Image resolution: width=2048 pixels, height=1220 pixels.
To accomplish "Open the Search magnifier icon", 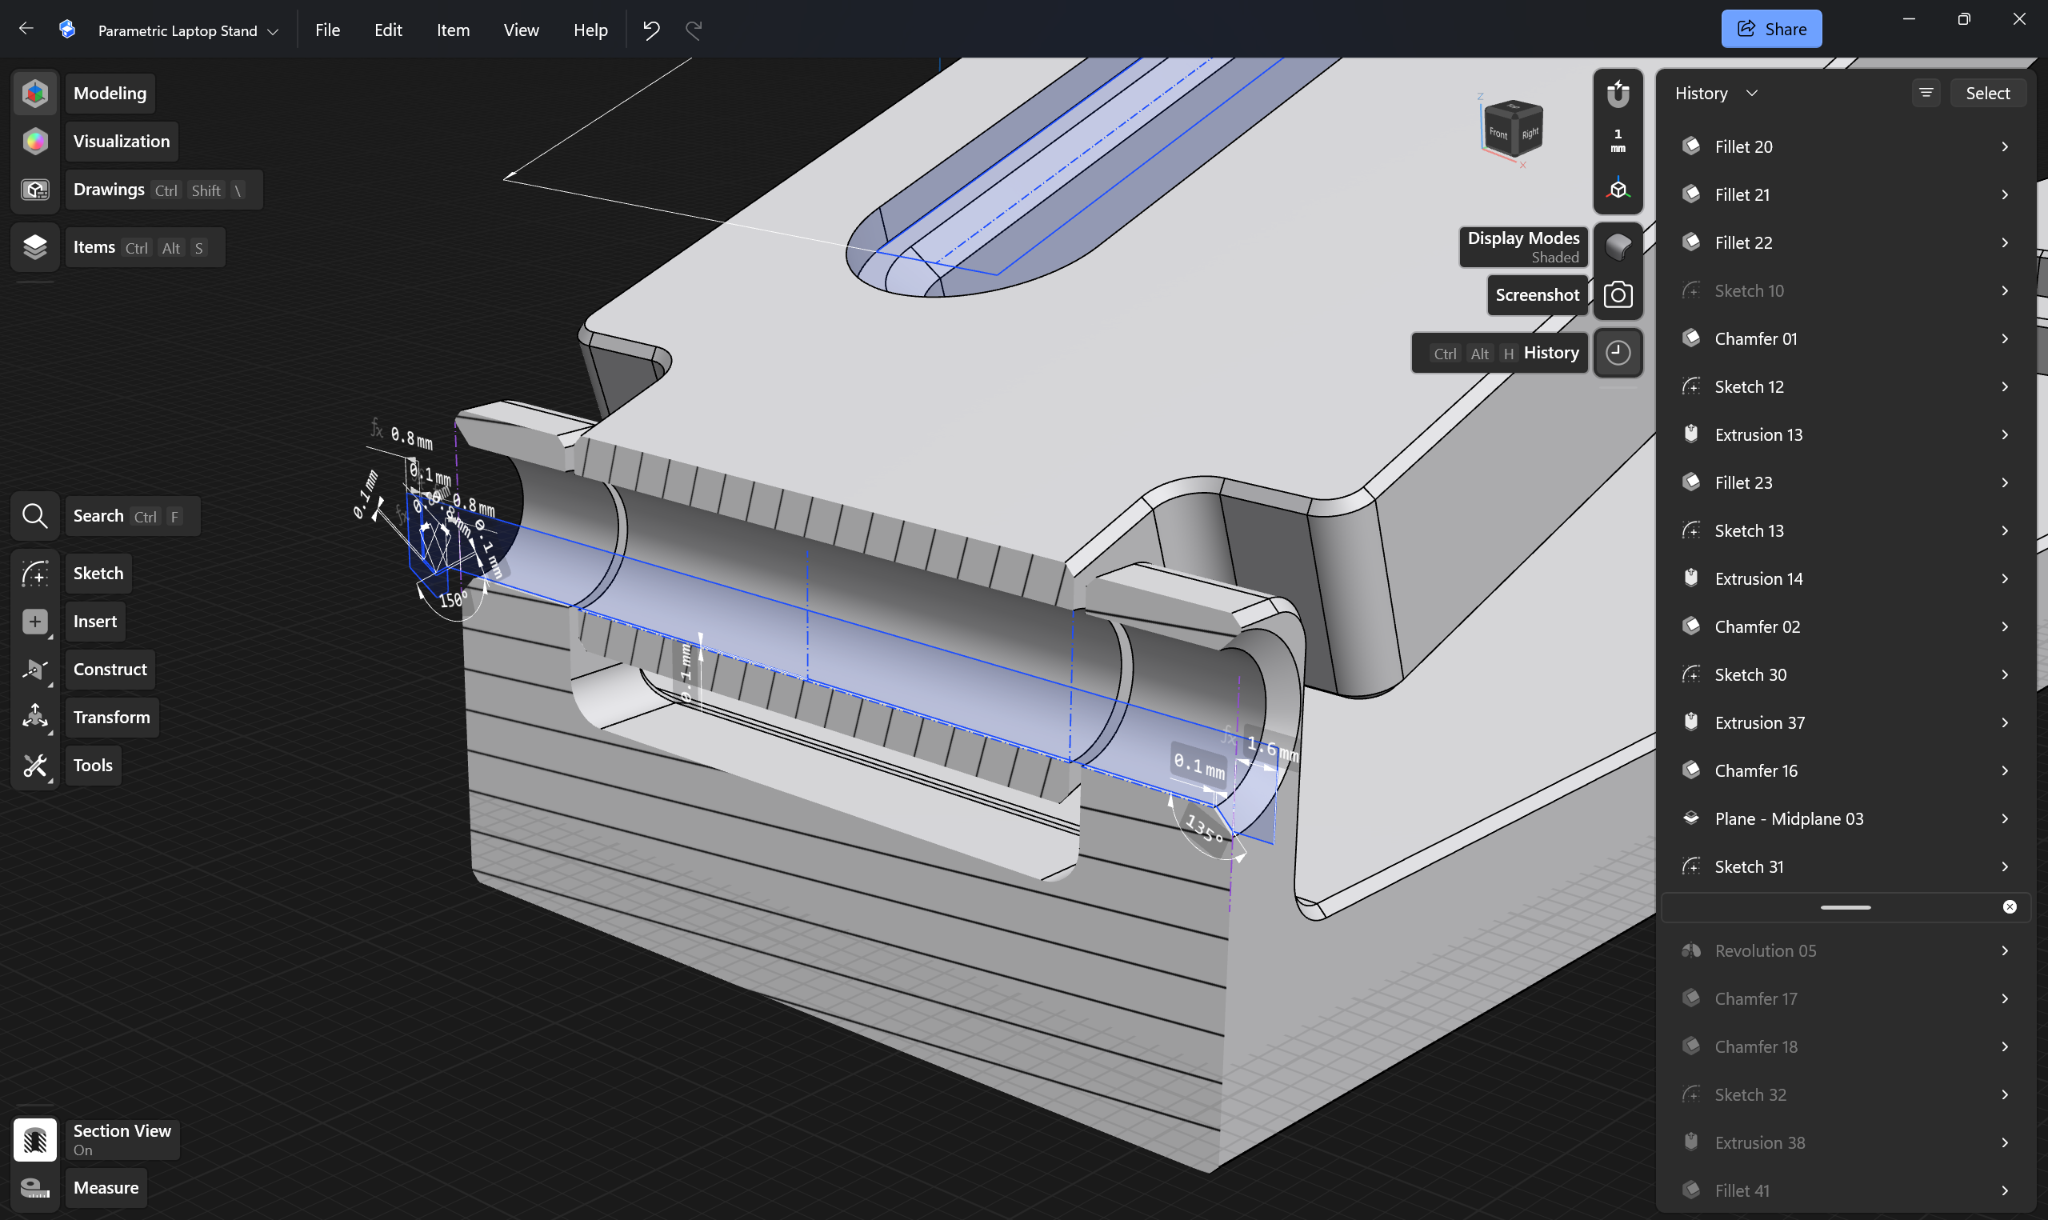I will (x=35, y=516).
